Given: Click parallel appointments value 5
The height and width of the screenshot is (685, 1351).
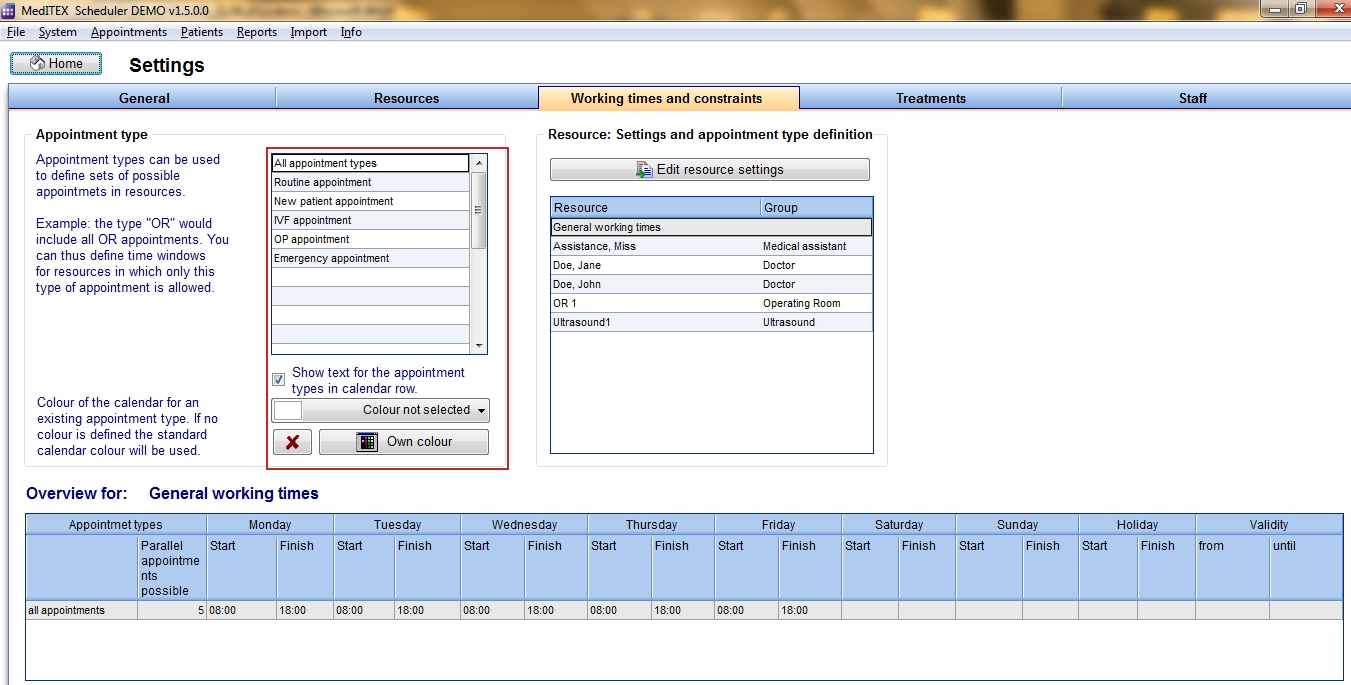Looking at the screenshot, I should coord(172,610).
